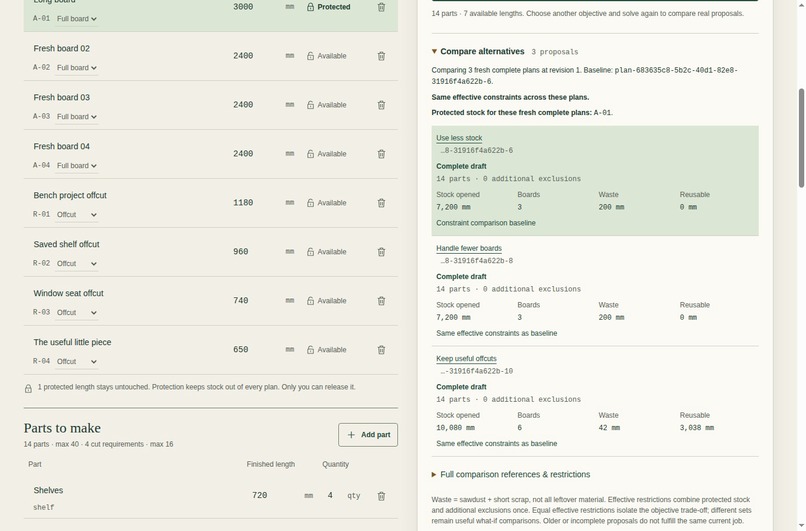Open stock type dropdown for A-04

77,166
